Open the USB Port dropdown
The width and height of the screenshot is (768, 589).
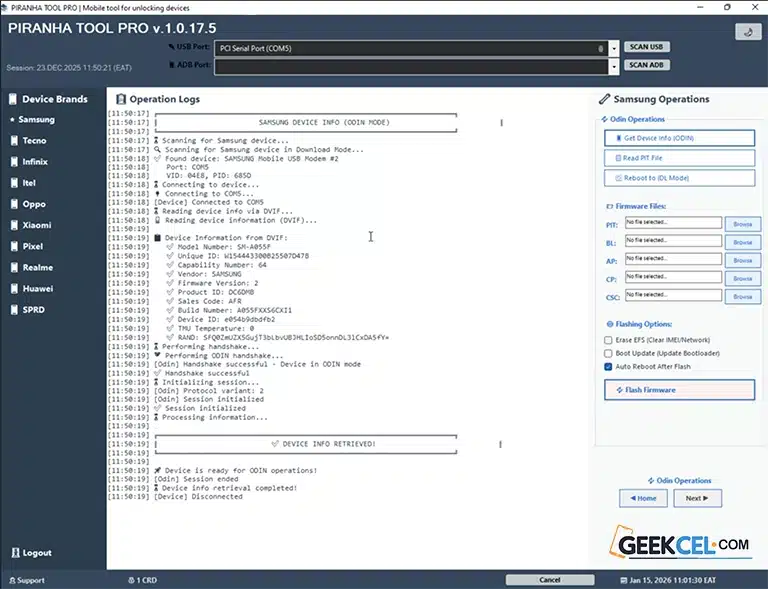point(614,48)
